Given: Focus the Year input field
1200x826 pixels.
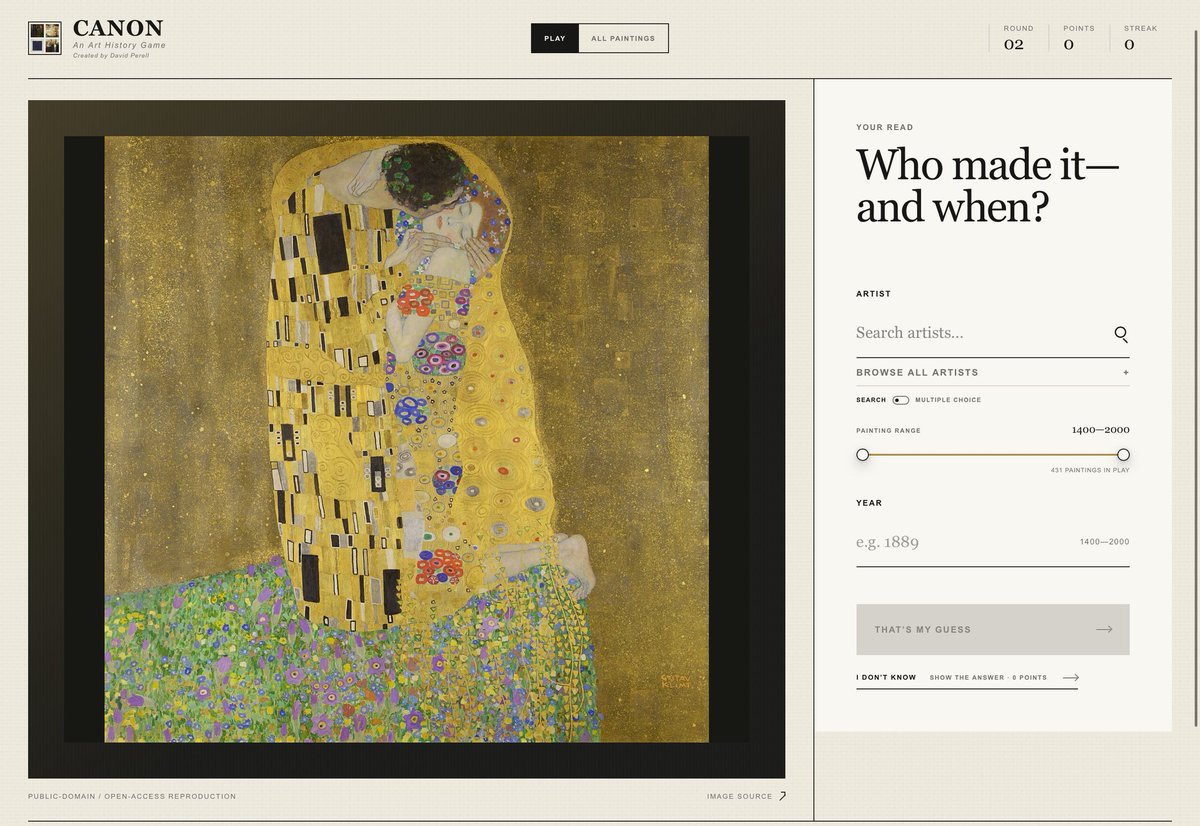Looking at the screenshot, I should [993, 542].
